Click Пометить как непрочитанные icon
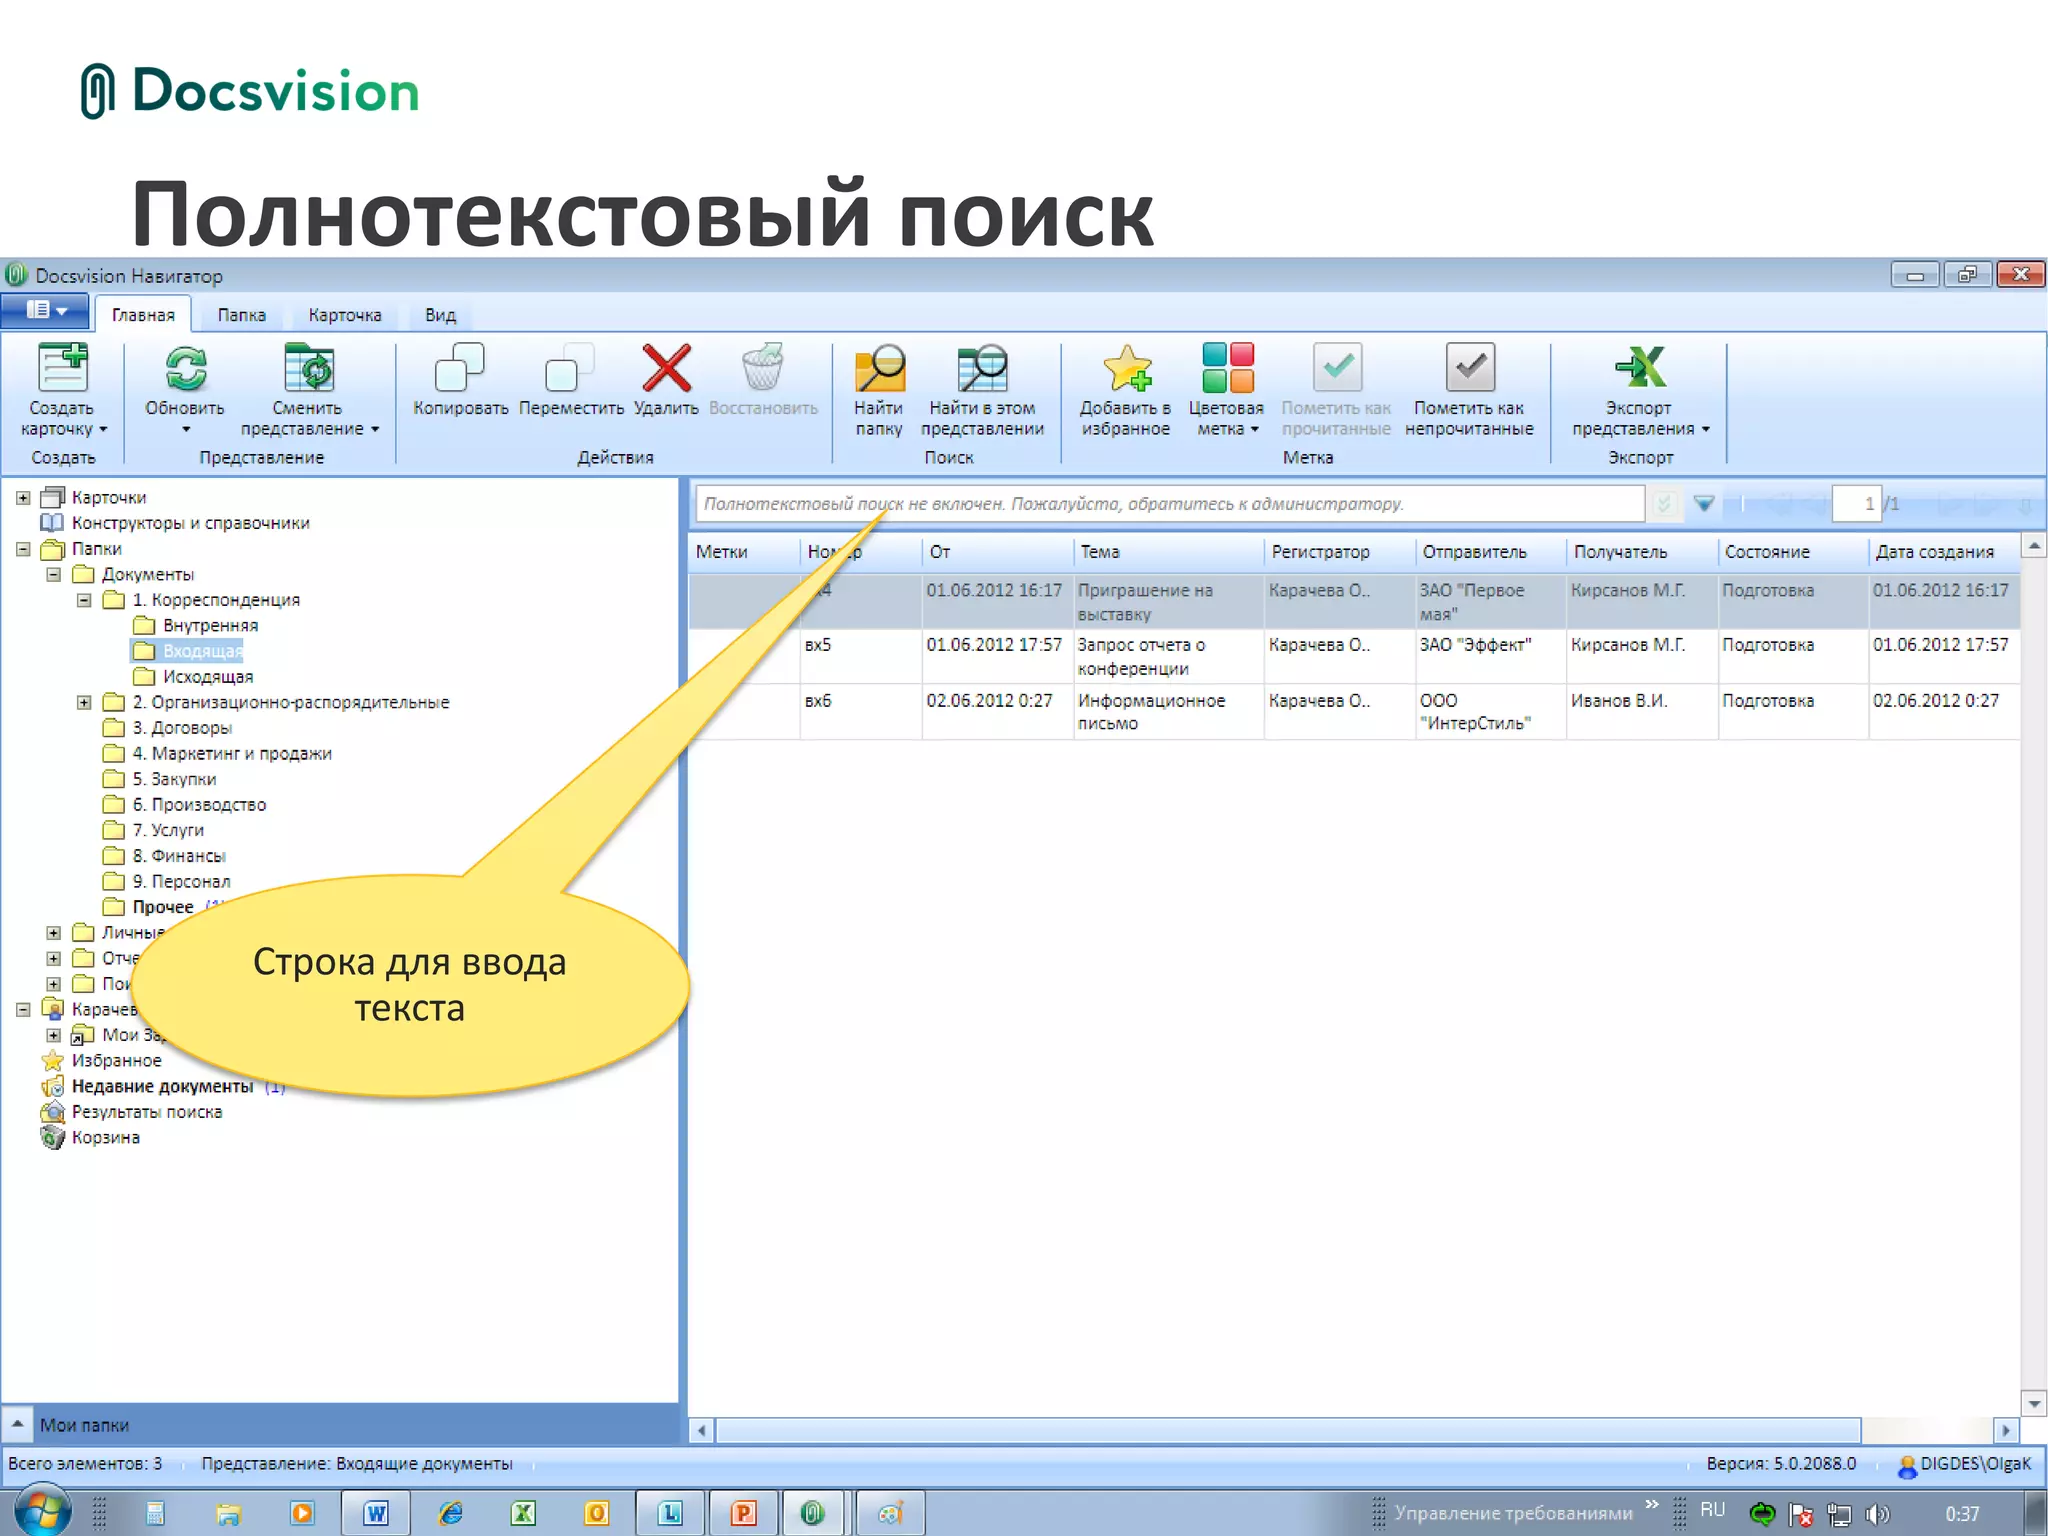The height and width of the screenshot is (1536, 2048). [1470, 367]
